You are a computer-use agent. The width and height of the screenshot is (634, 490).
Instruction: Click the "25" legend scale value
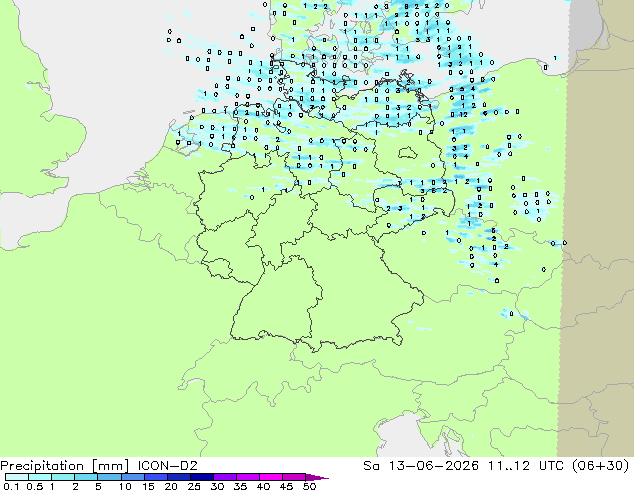[x=194, y=486]
